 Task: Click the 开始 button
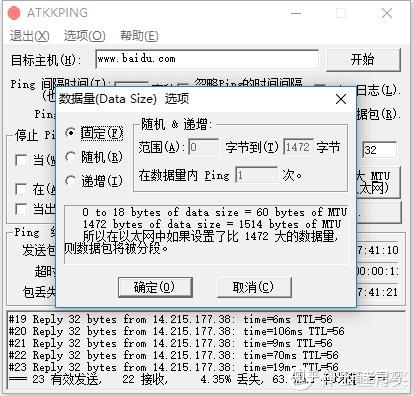point(363,60)
